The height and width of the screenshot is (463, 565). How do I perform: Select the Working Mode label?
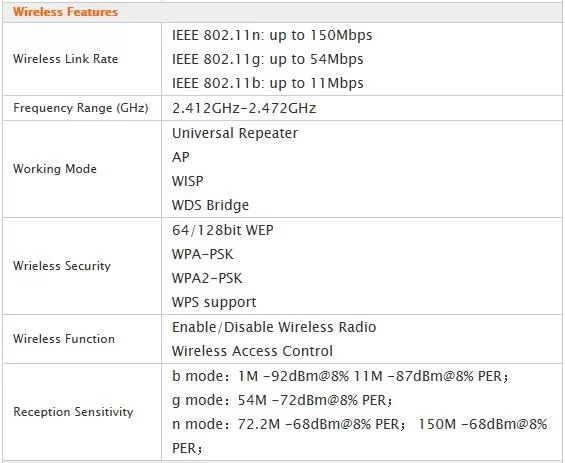pyautogui.click(x=55, y=169)
